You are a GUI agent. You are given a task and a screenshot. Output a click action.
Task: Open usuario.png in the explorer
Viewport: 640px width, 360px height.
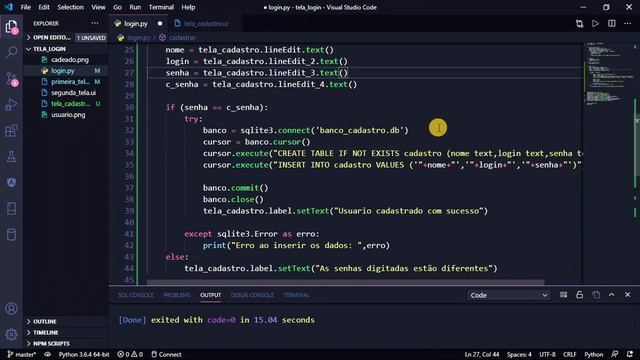[x=65, y=115]
